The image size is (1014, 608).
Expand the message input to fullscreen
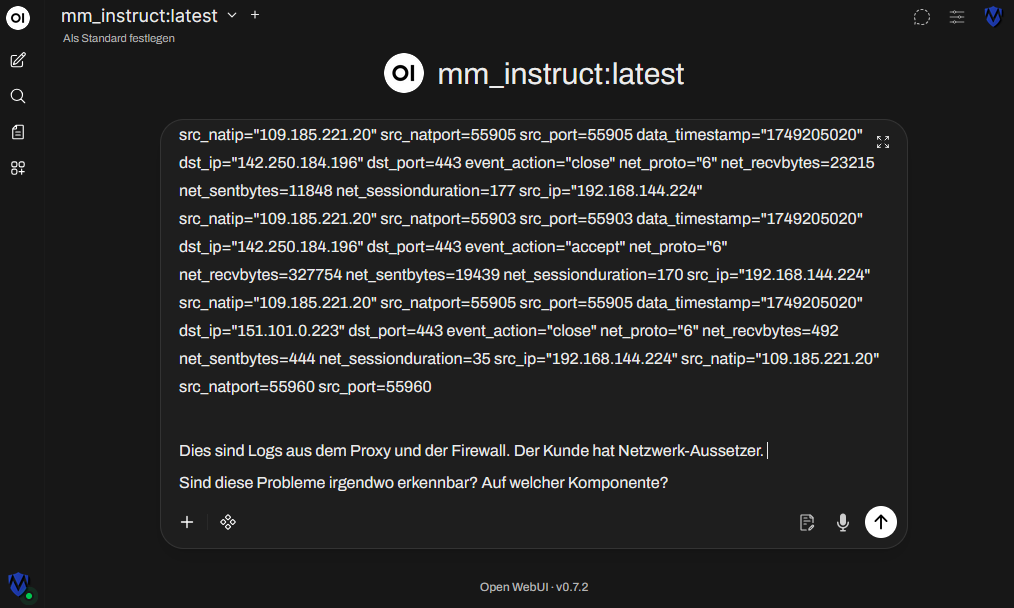(883, 142)
